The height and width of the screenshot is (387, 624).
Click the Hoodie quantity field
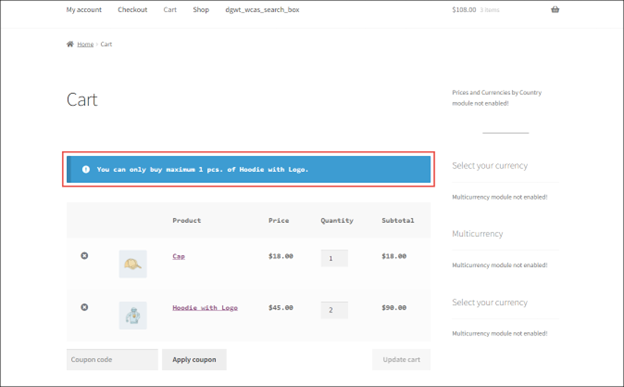[334, 310]
